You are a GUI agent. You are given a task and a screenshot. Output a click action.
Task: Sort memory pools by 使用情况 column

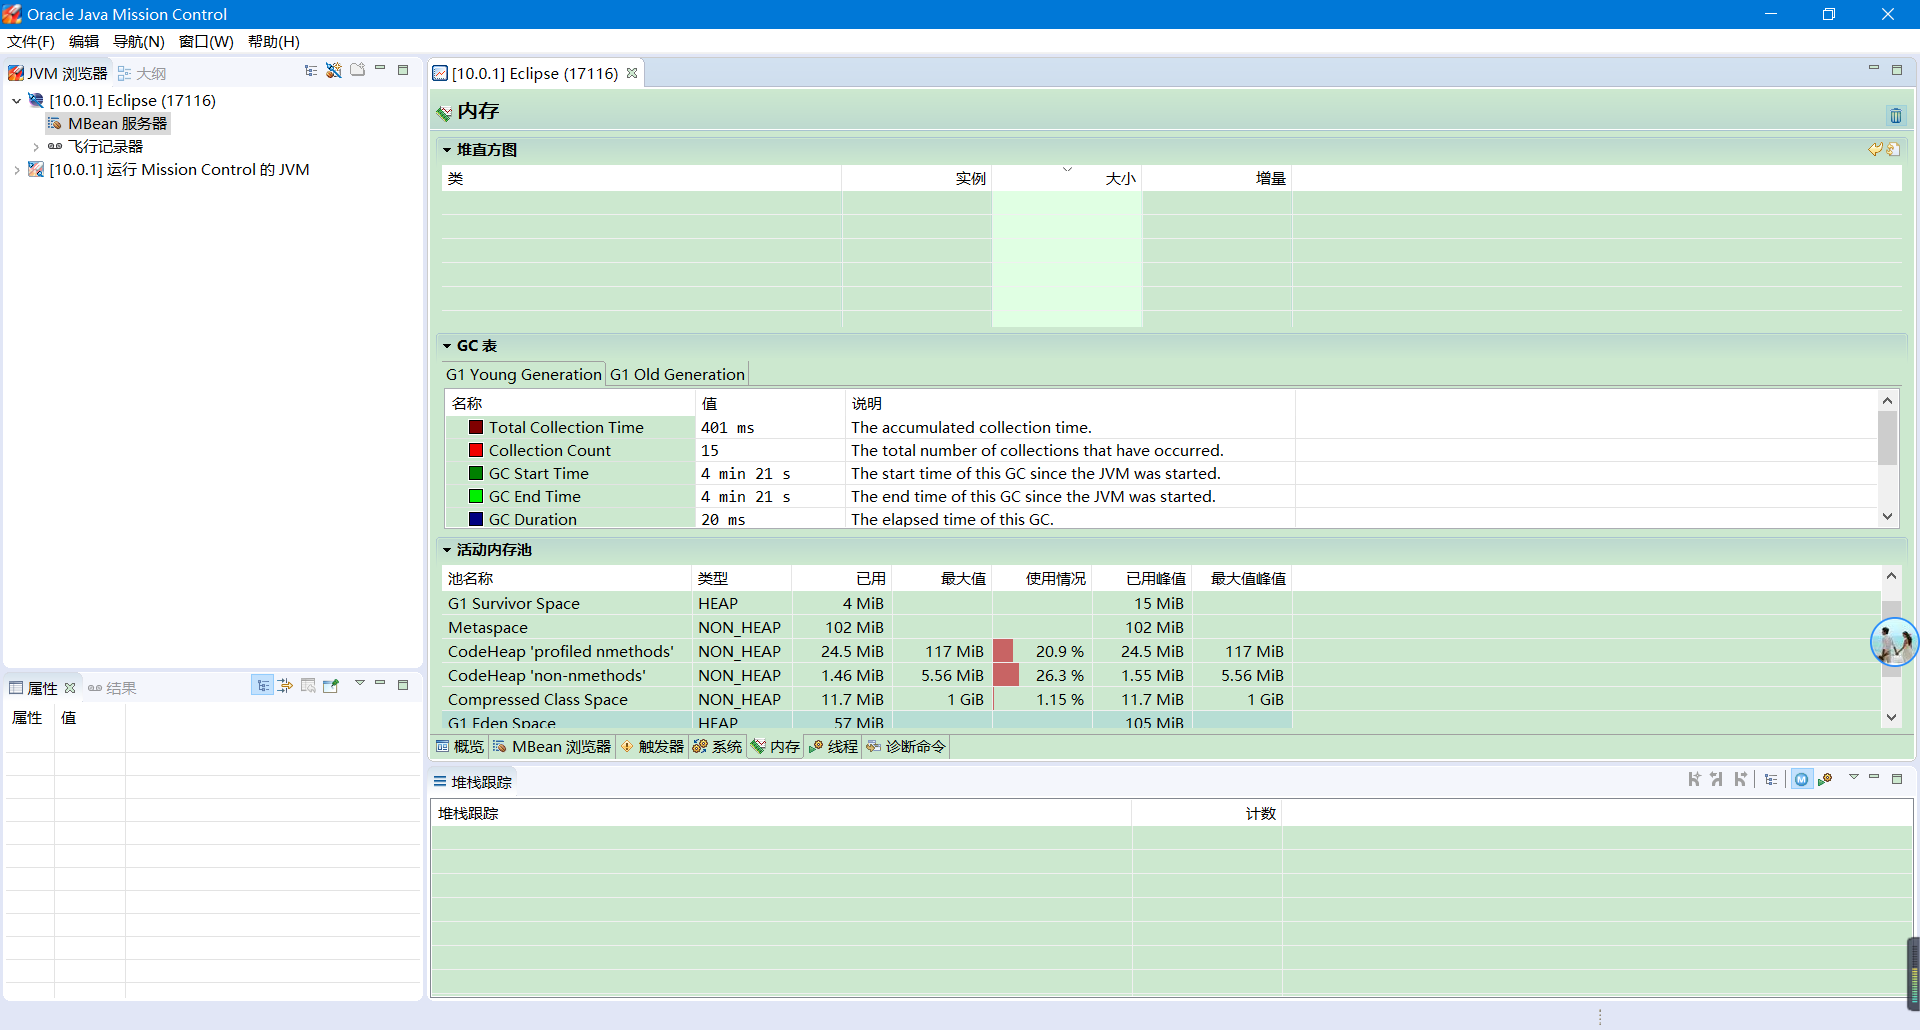[1042, 578]
